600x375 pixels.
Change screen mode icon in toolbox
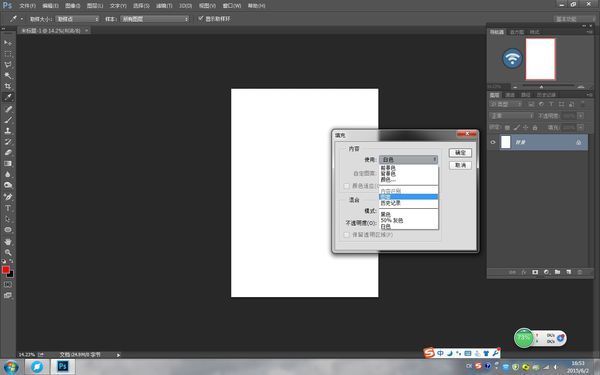pyautogui.click(x=8, y=295)
